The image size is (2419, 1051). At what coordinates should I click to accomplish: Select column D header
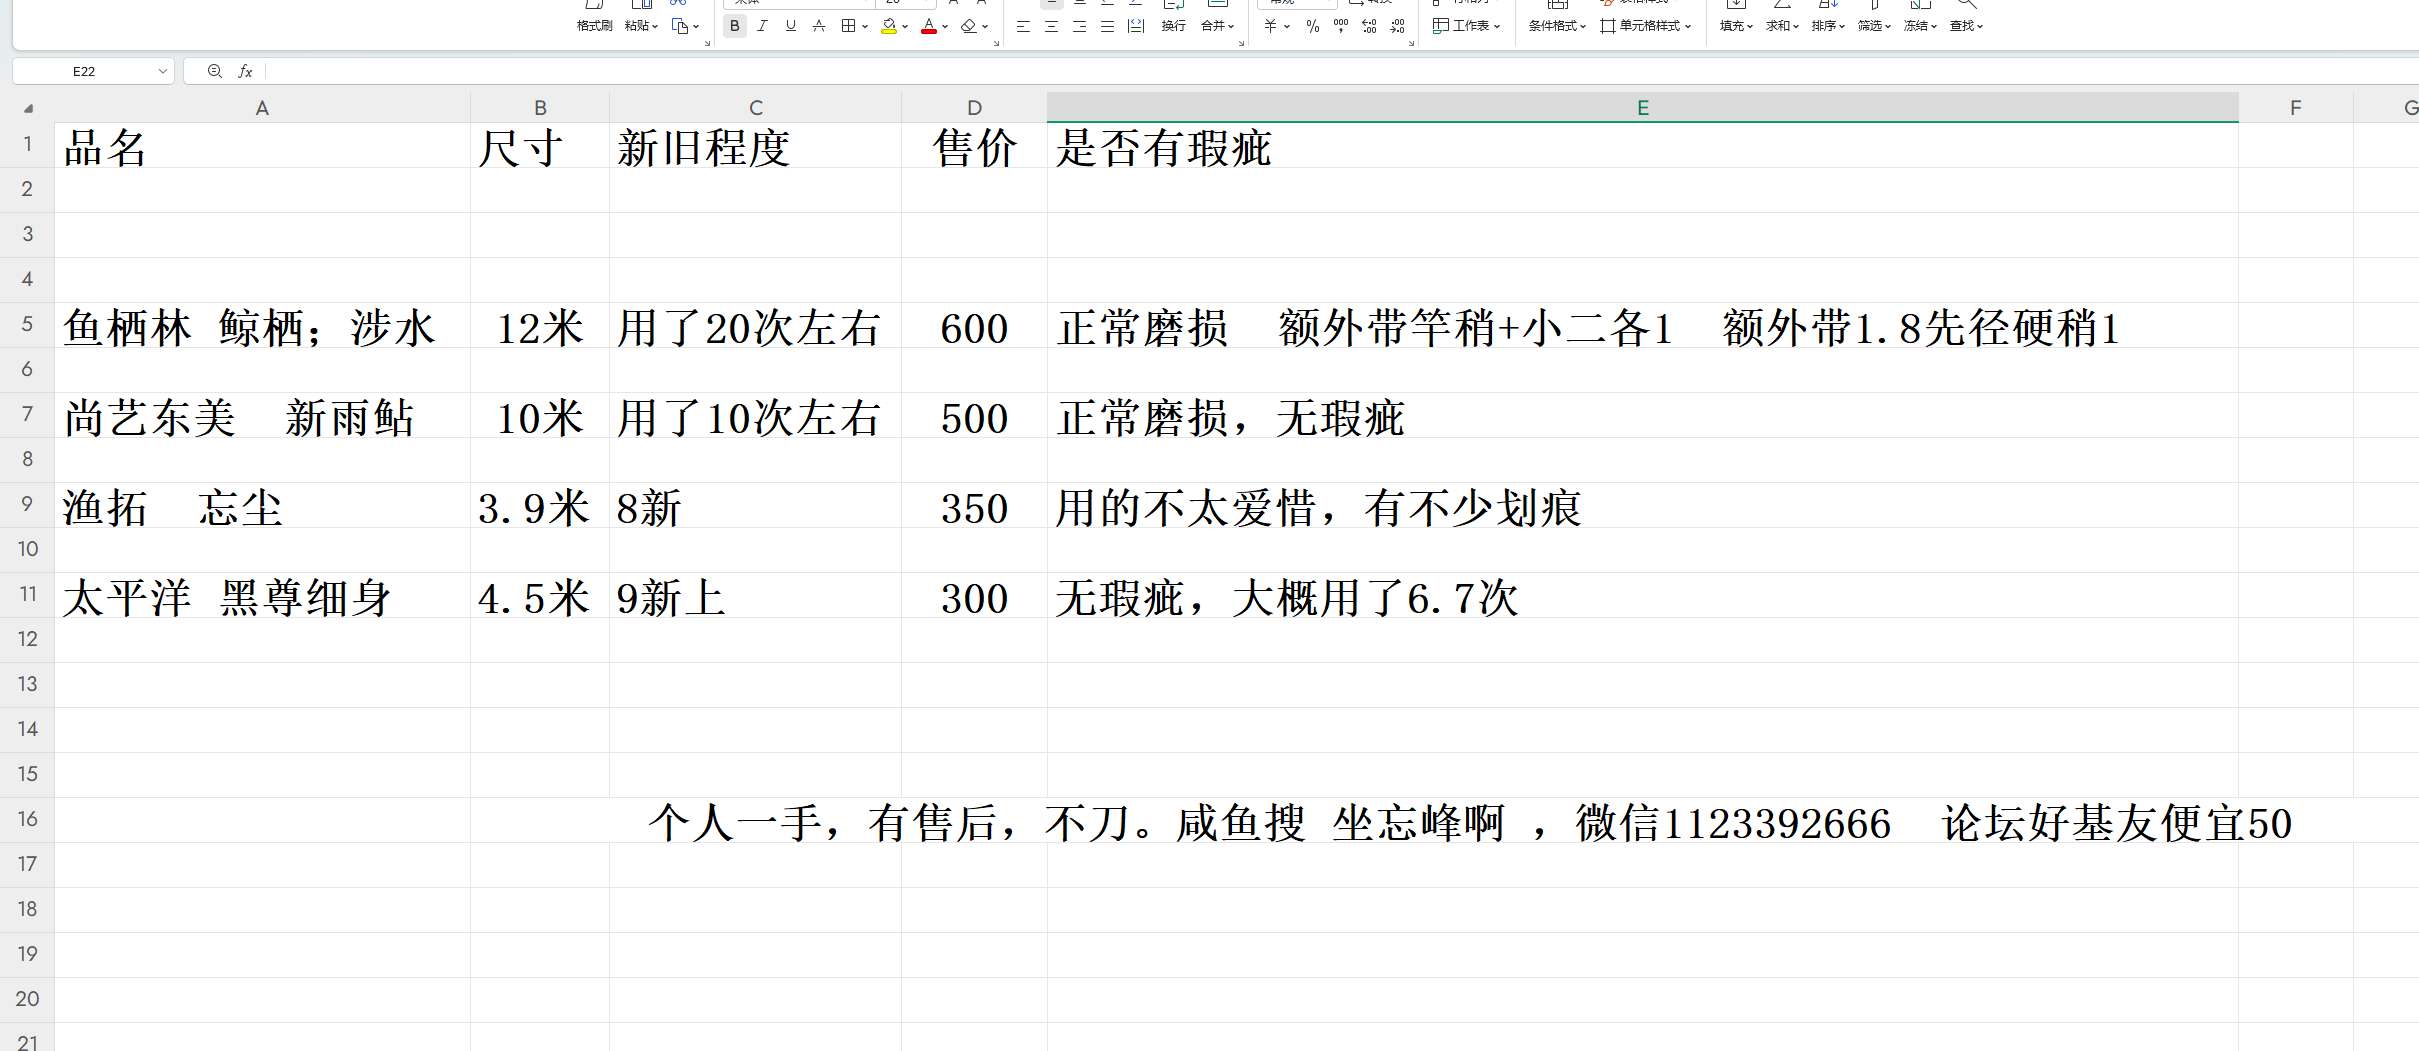pyautogui.click(x=974, y=108)
